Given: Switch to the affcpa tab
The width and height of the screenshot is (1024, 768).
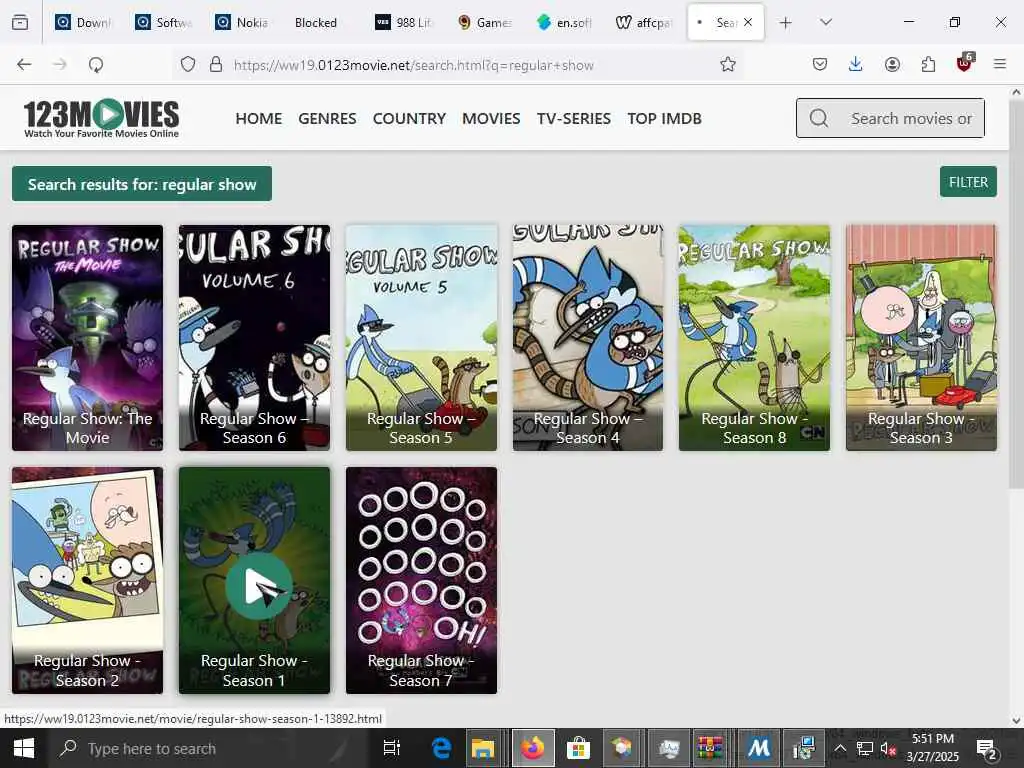Looking at the screenshot, I should click(x=644, y=23).
